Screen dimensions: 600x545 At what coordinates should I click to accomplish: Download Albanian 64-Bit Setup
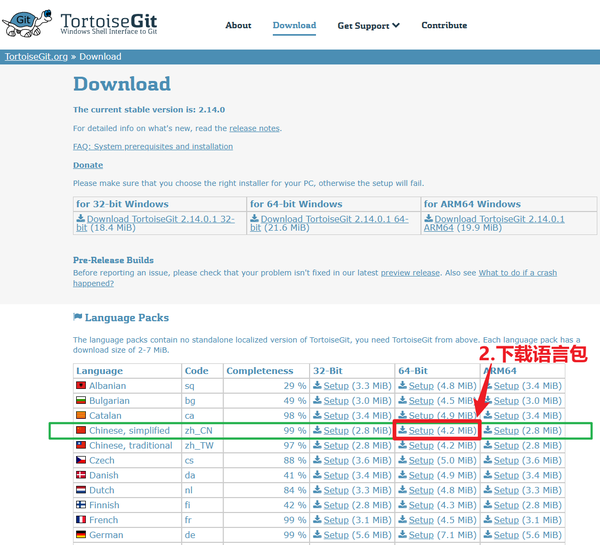[421, 386]
